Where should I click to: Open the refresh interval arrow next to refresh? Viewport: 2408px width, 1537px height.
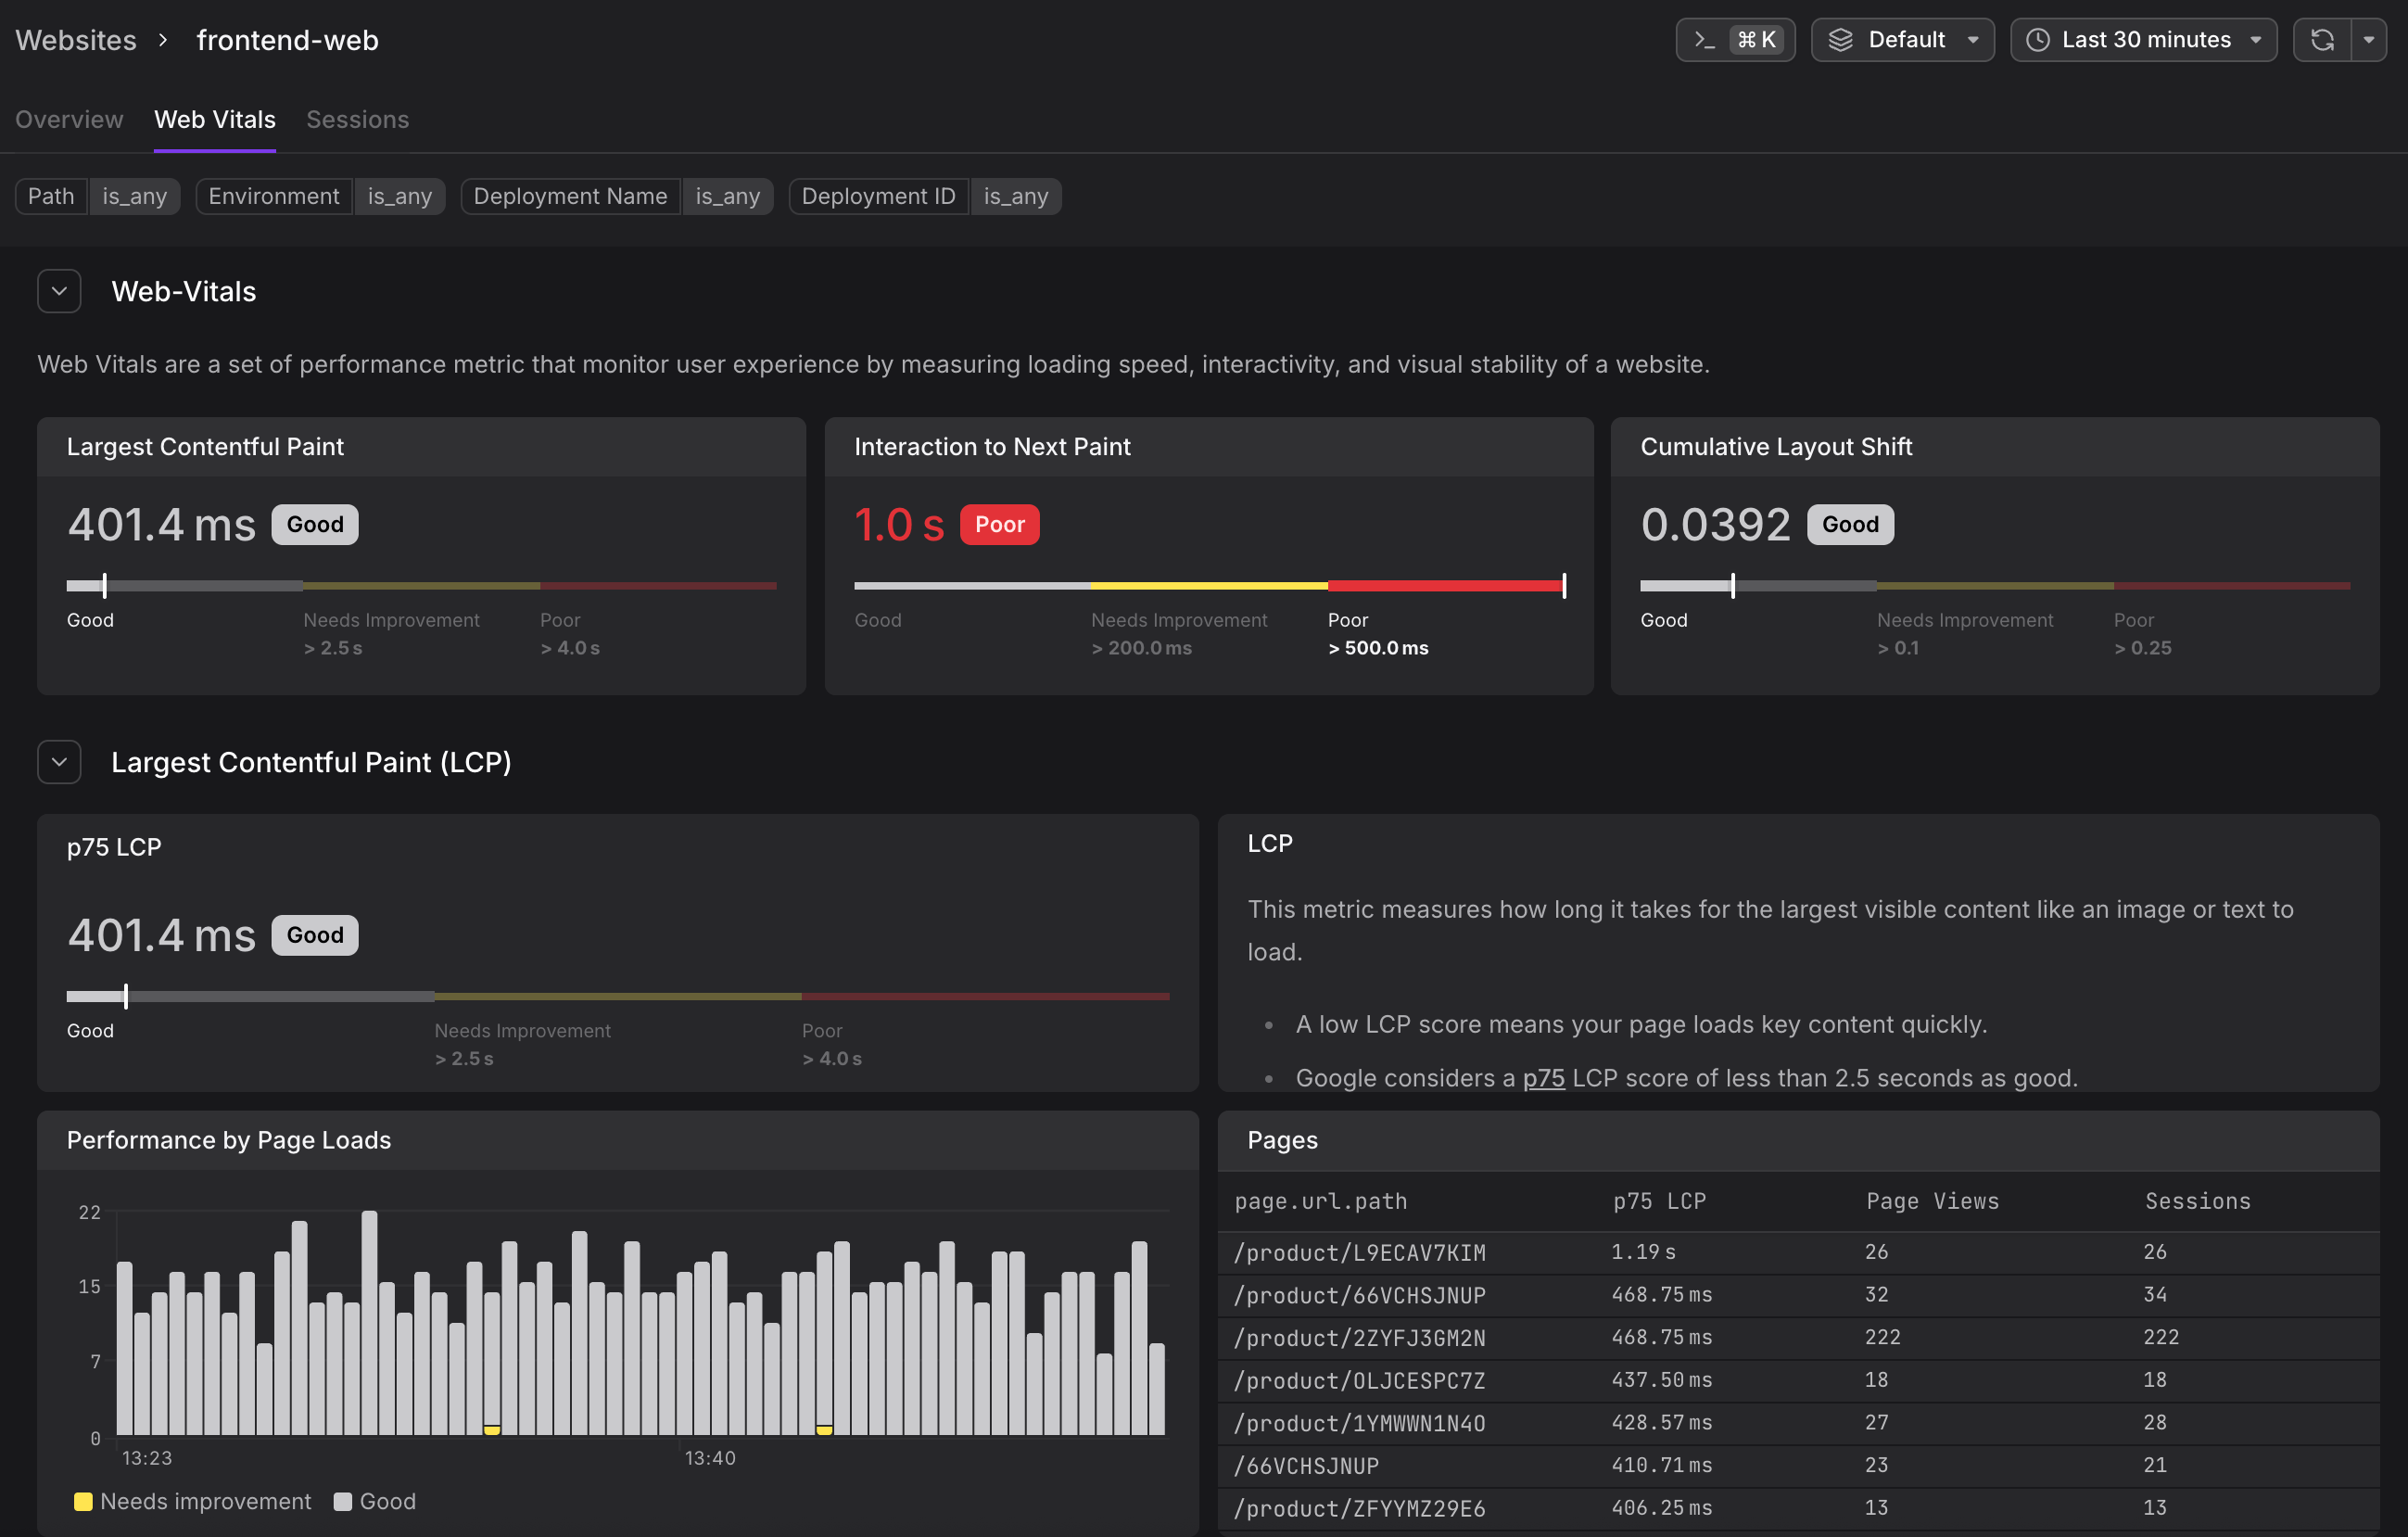click(x=2368, y=40)
